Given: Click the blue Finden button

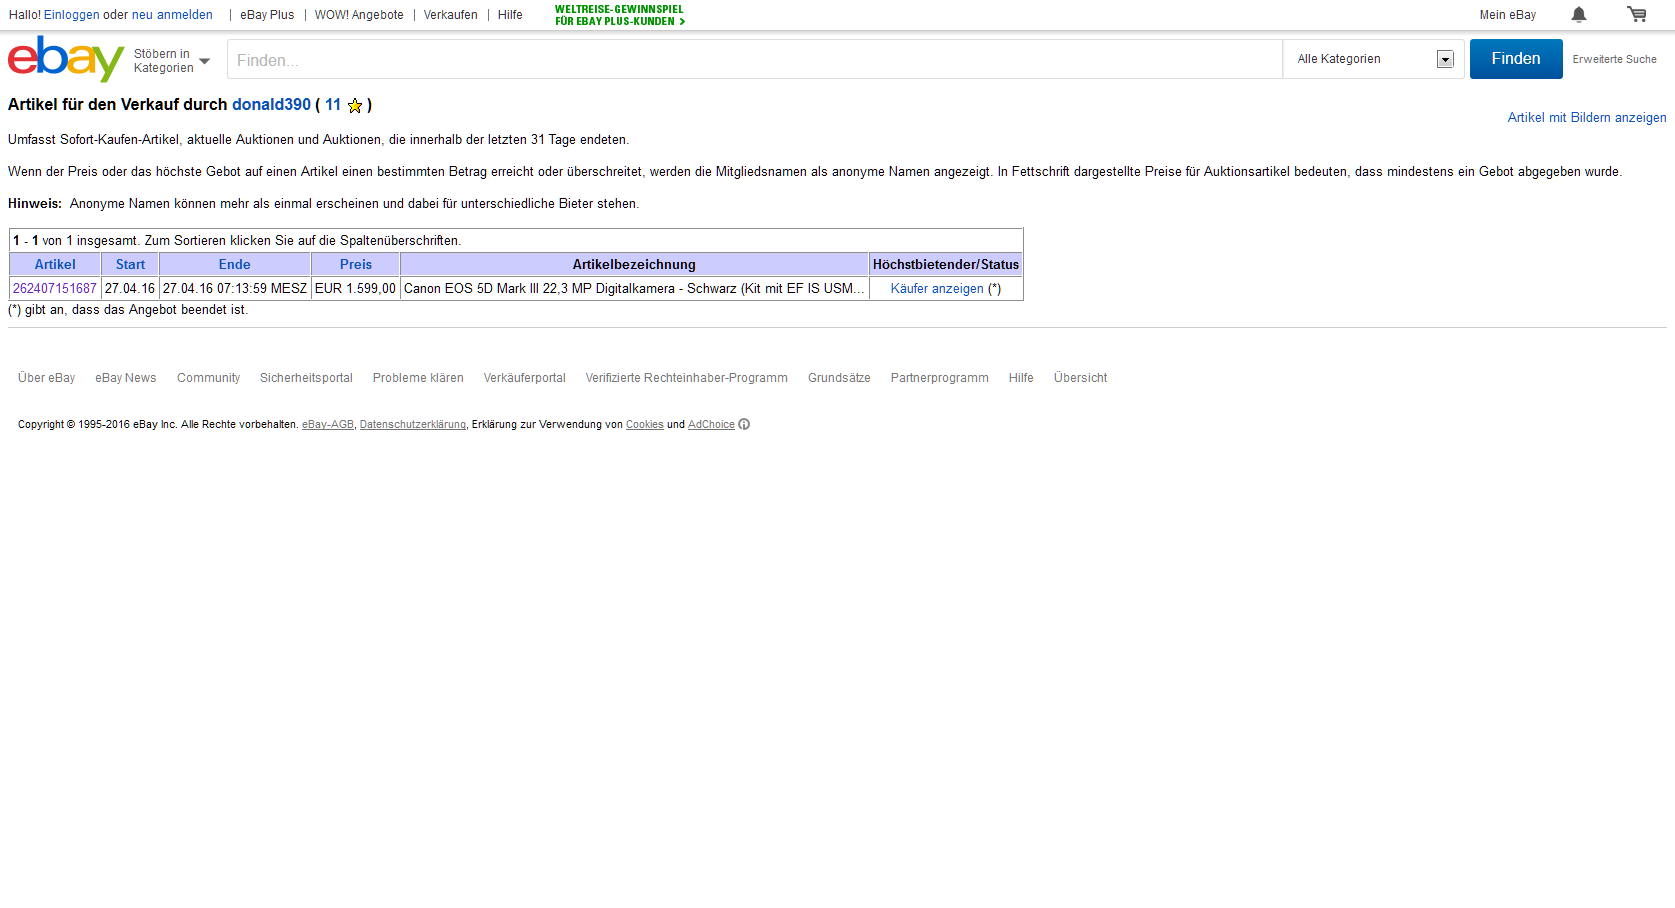Looking at the screenshot, I should [1516, 59].
